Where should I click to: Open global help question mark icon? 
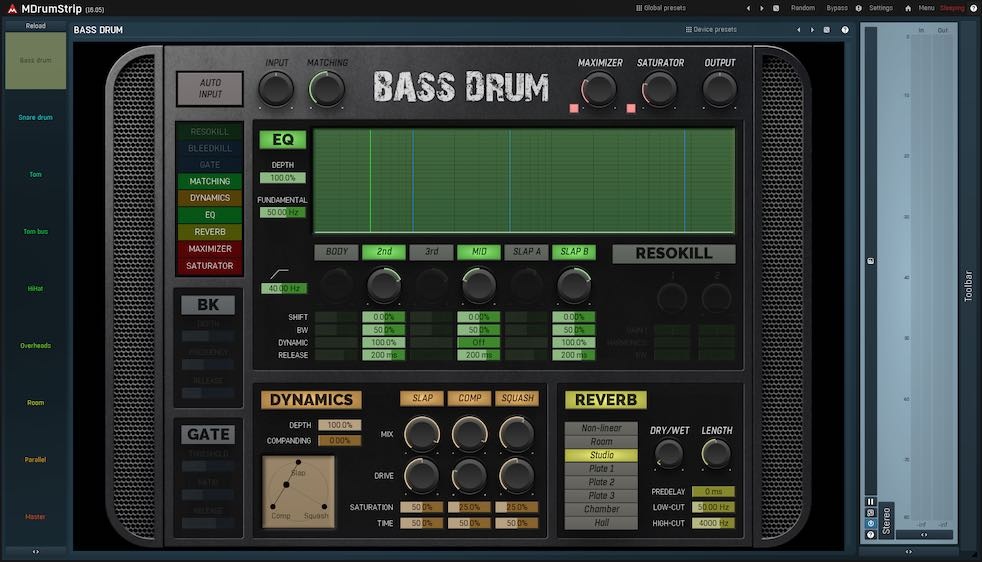pyautogui.click(x=973, y=8)
